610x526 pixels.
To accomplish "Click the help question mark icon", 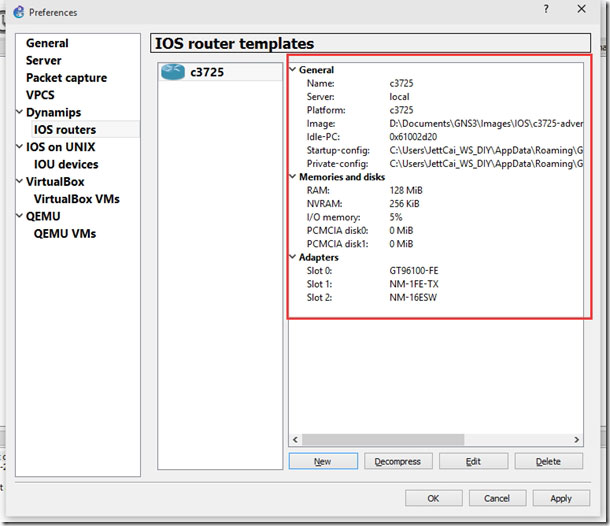I will coord(546,9).
